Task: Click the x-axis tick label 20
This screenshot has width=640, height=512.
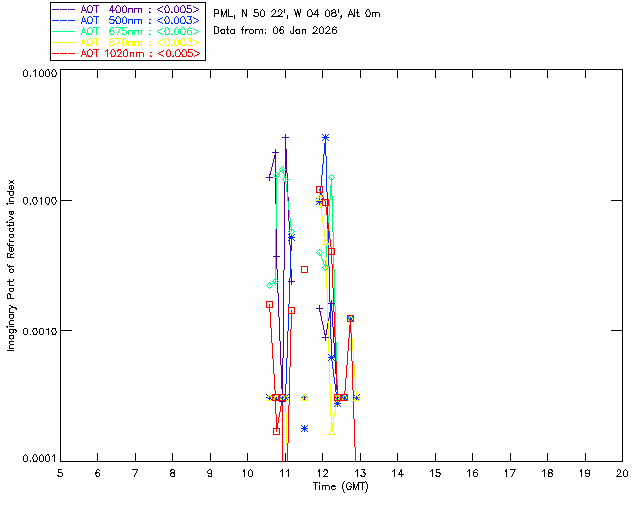Action: click(622, 473)
